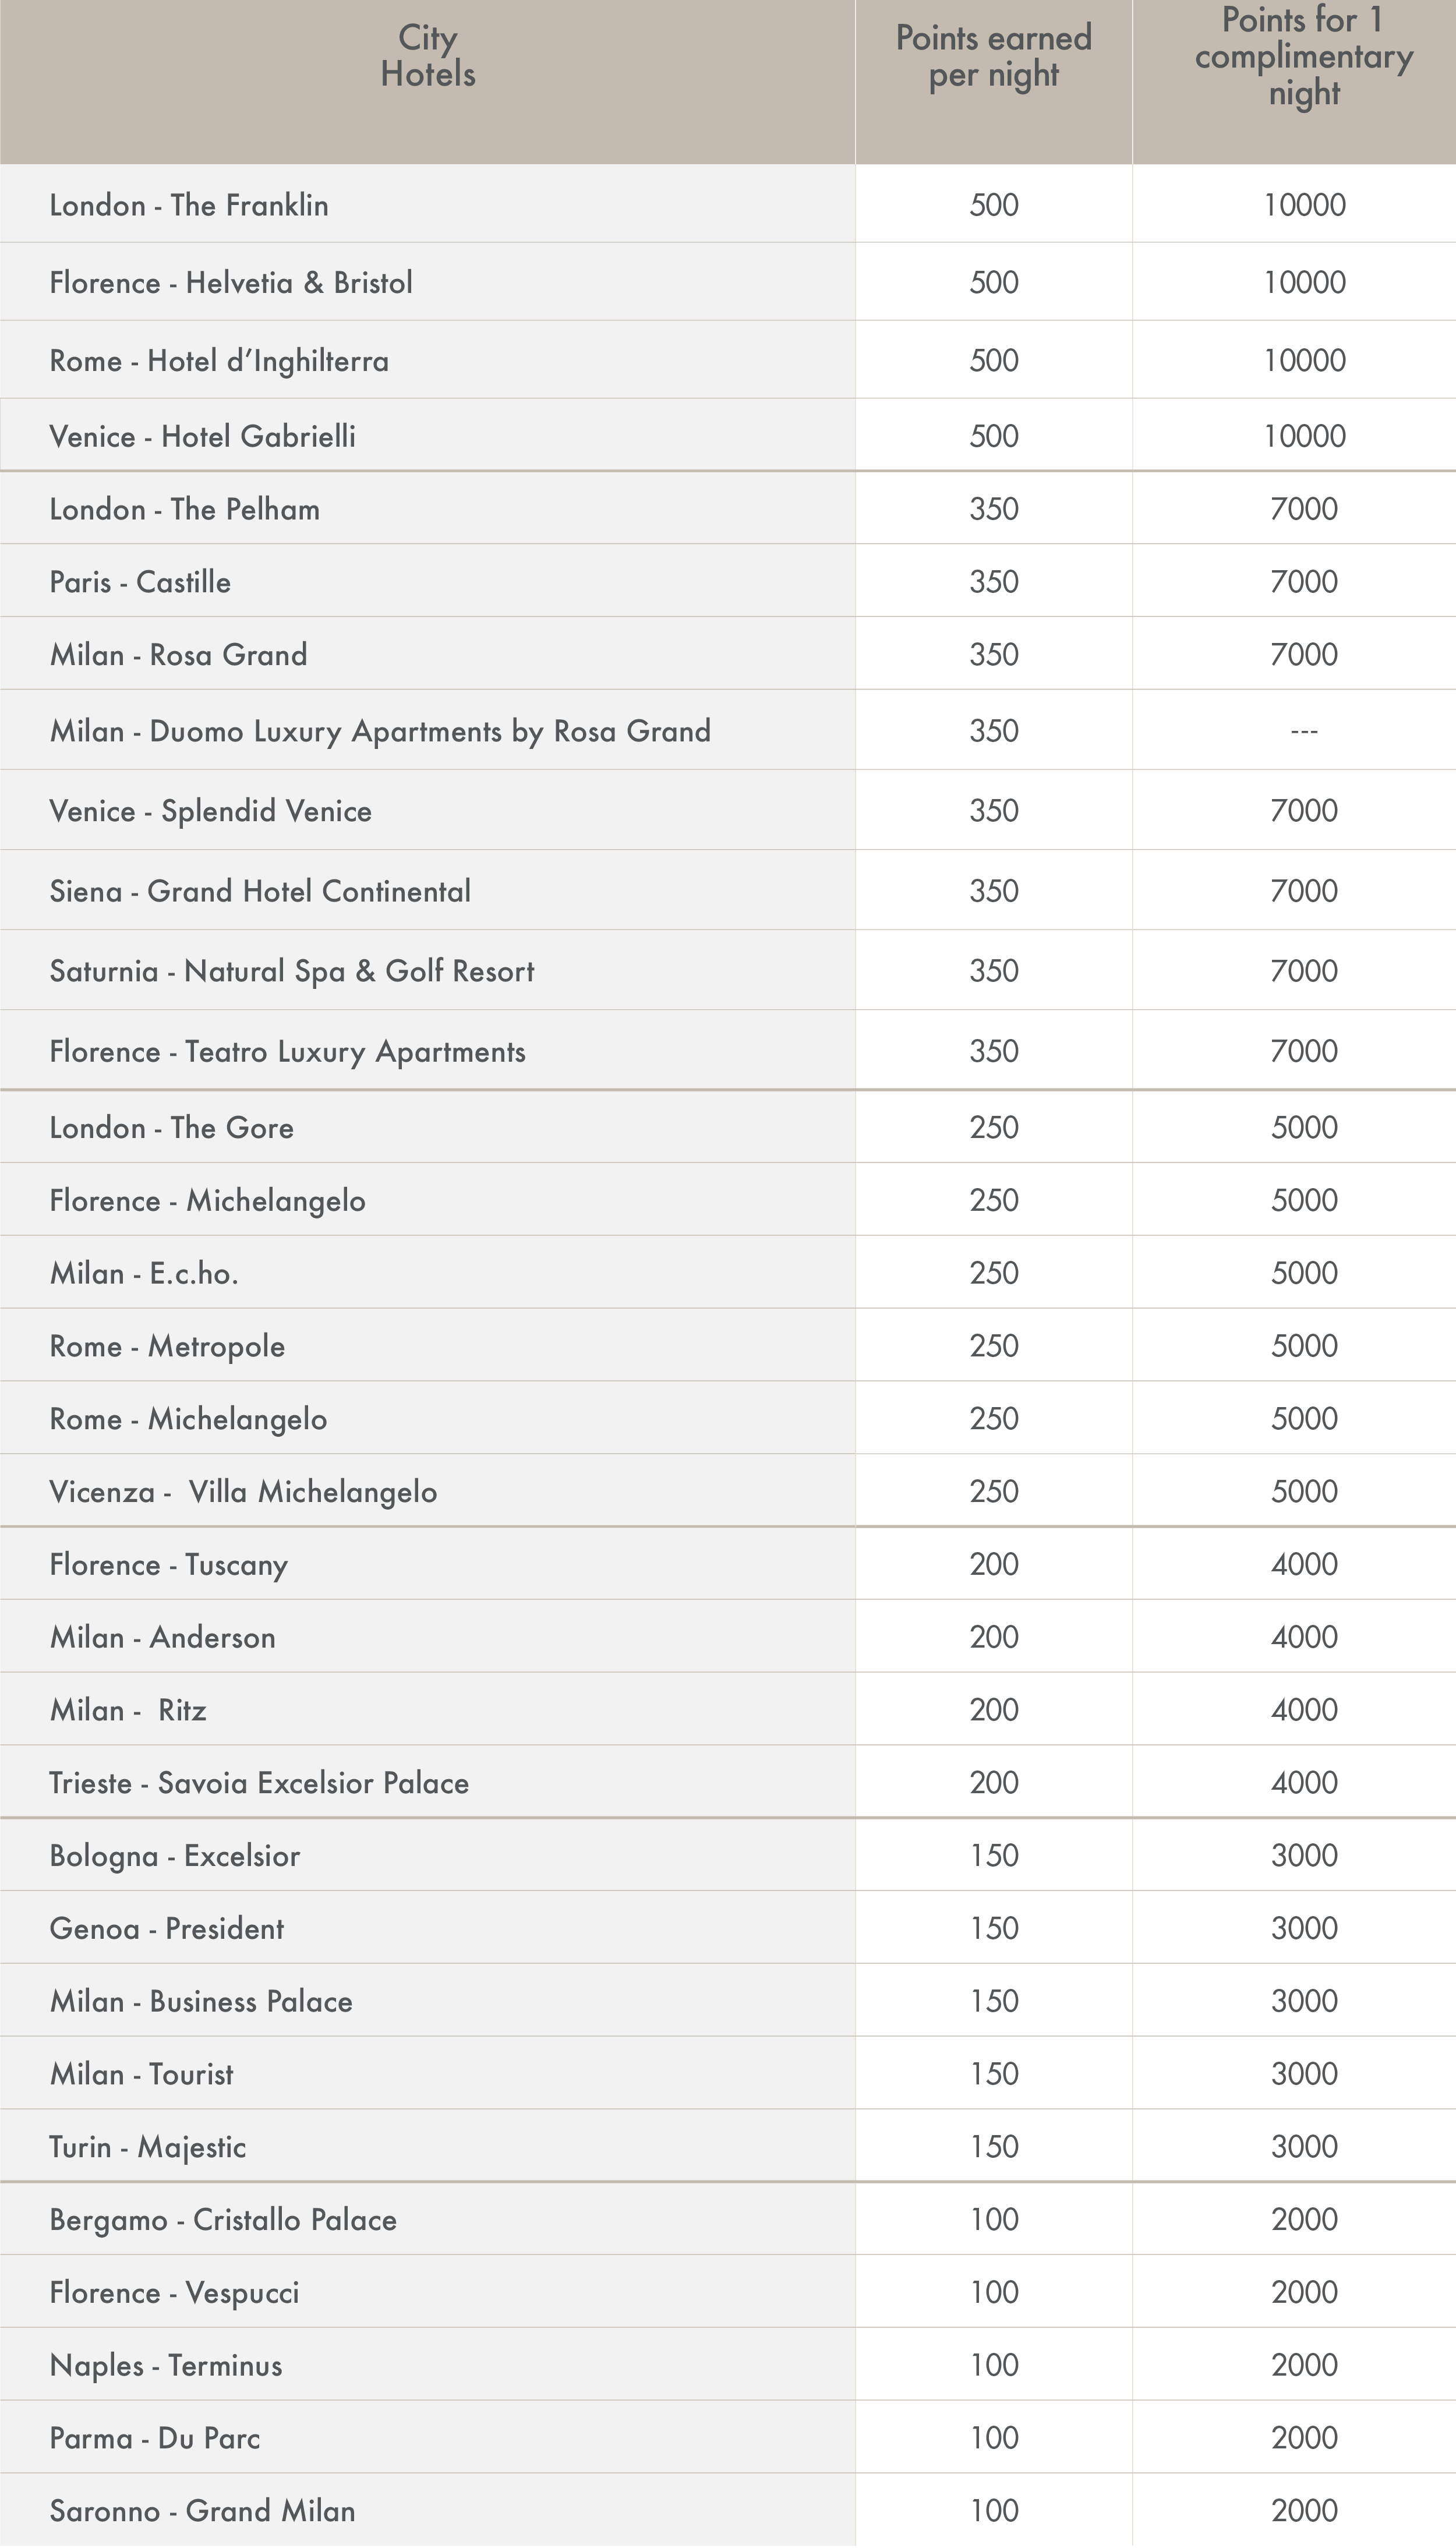Click the London - The Franklin hotel row
1456x2548 pixels.
pyautogui.click(x=189, y=205)
